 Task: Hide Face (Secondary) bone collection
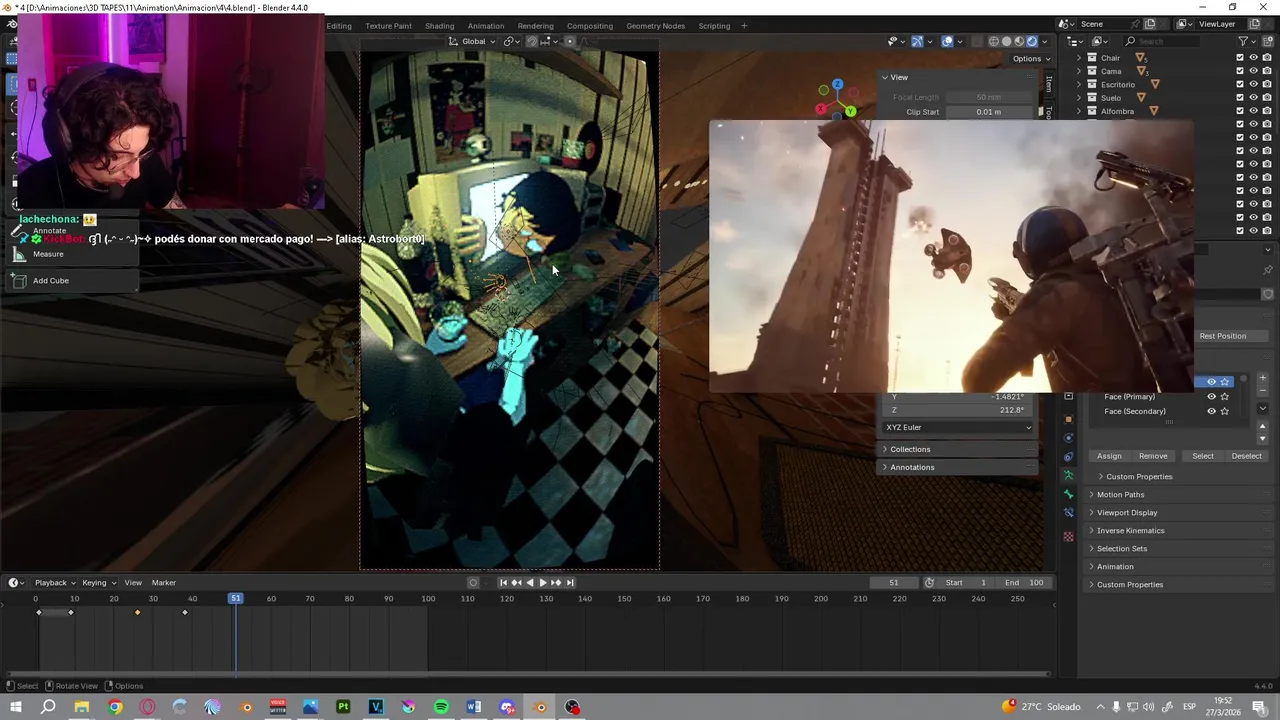tap(1211, 411)
